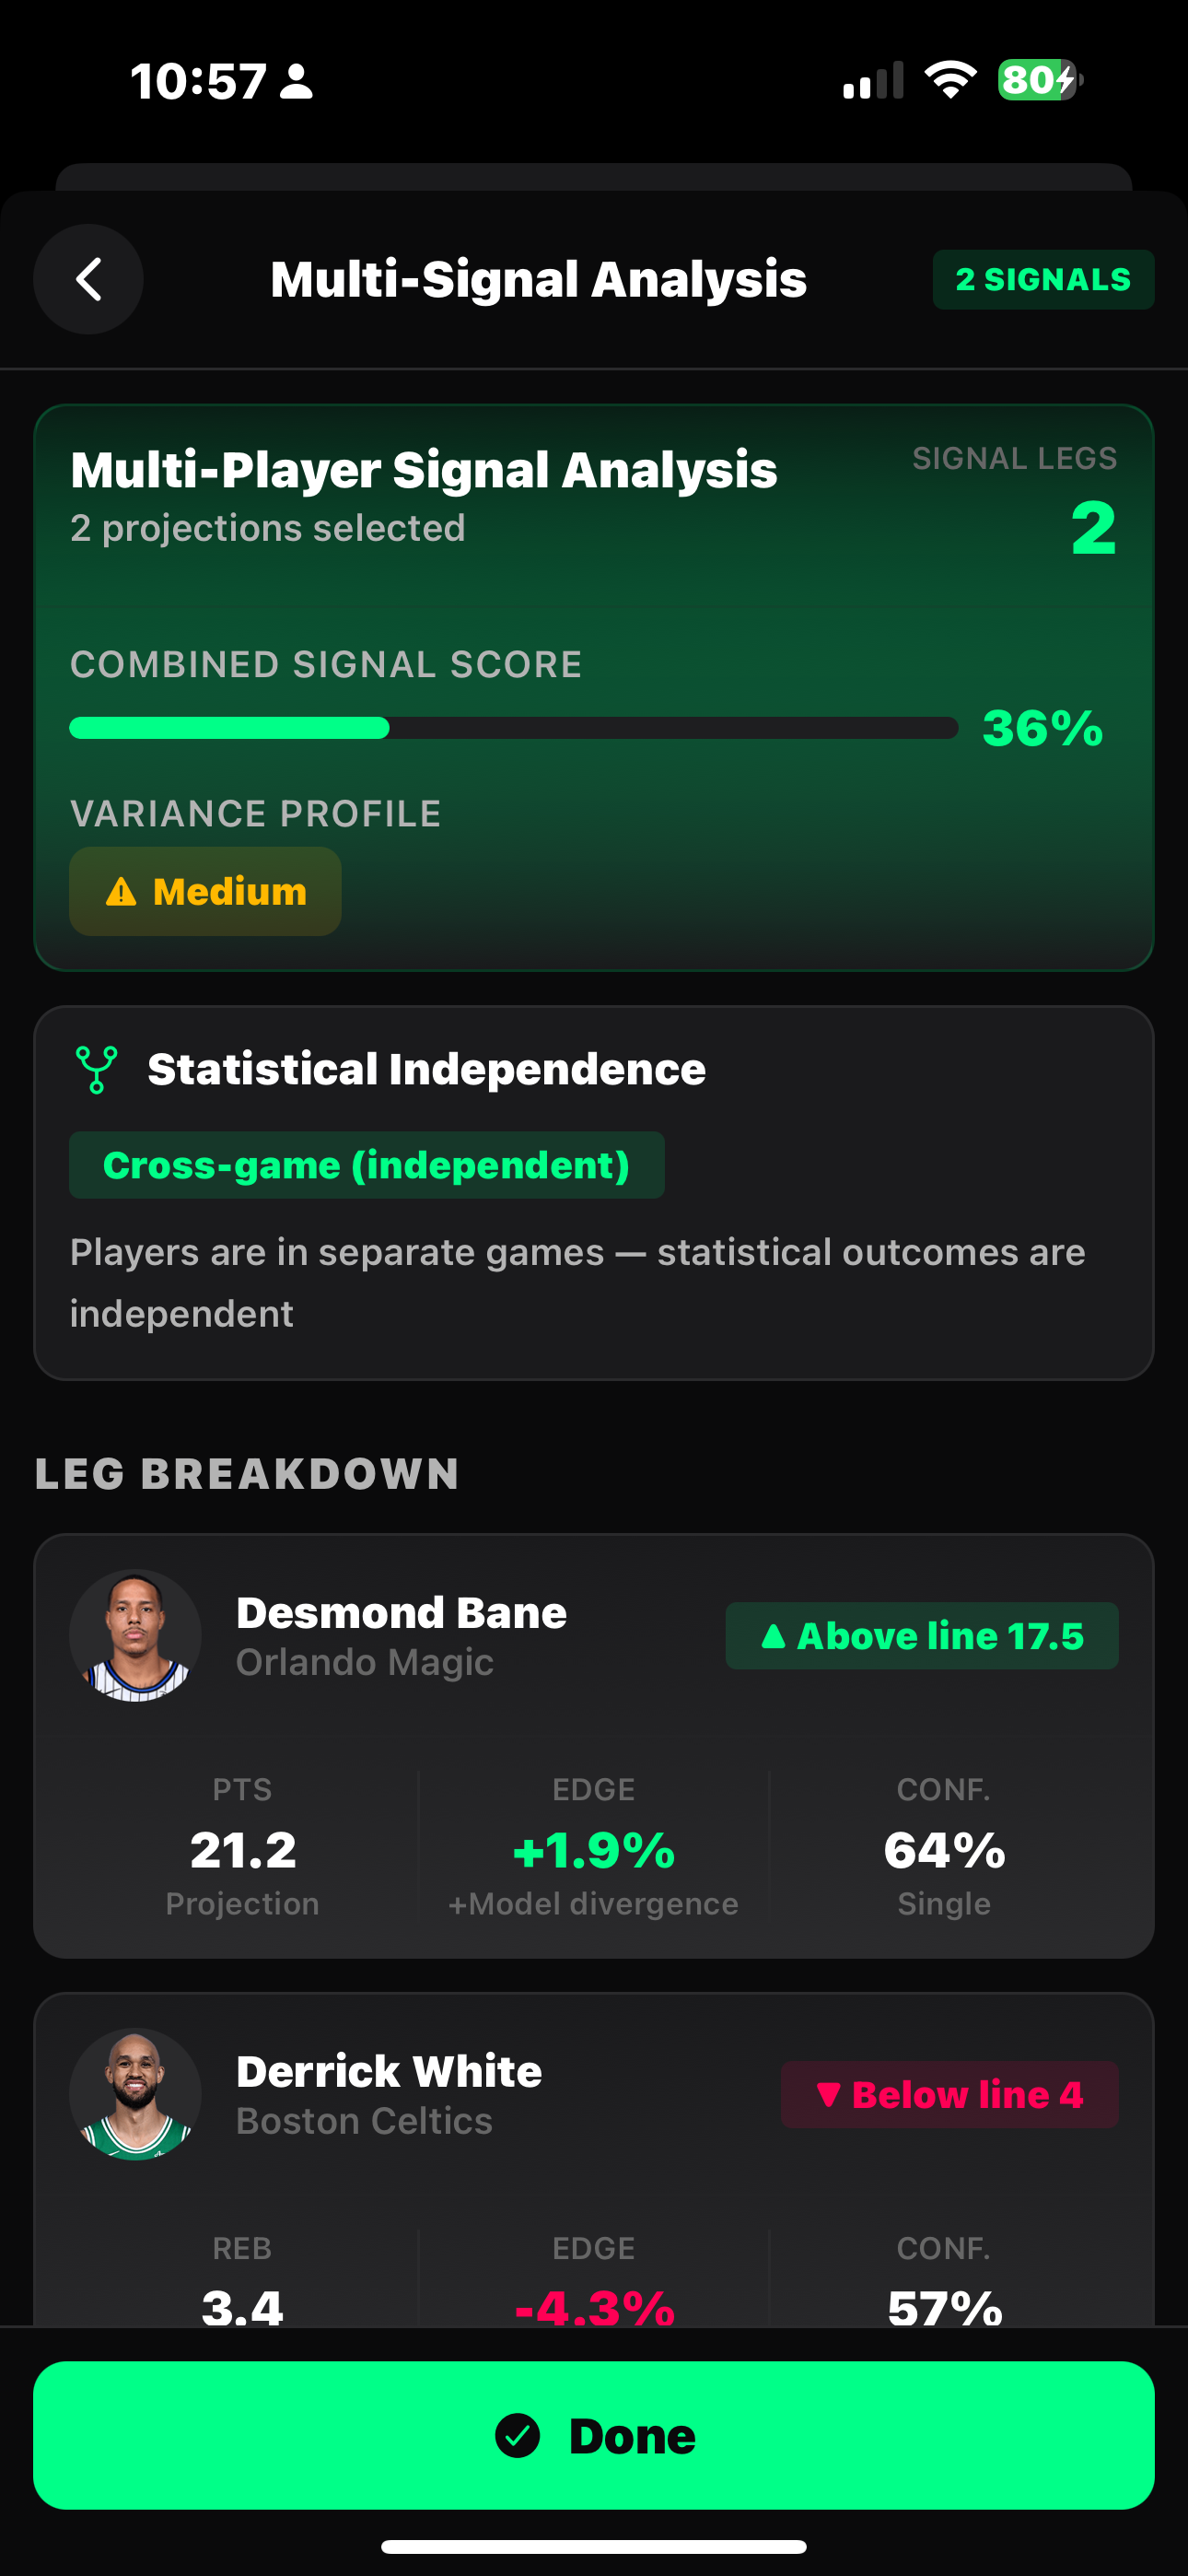
Task: Tap the 2 SIGNALS badge
Action: 1043,279
